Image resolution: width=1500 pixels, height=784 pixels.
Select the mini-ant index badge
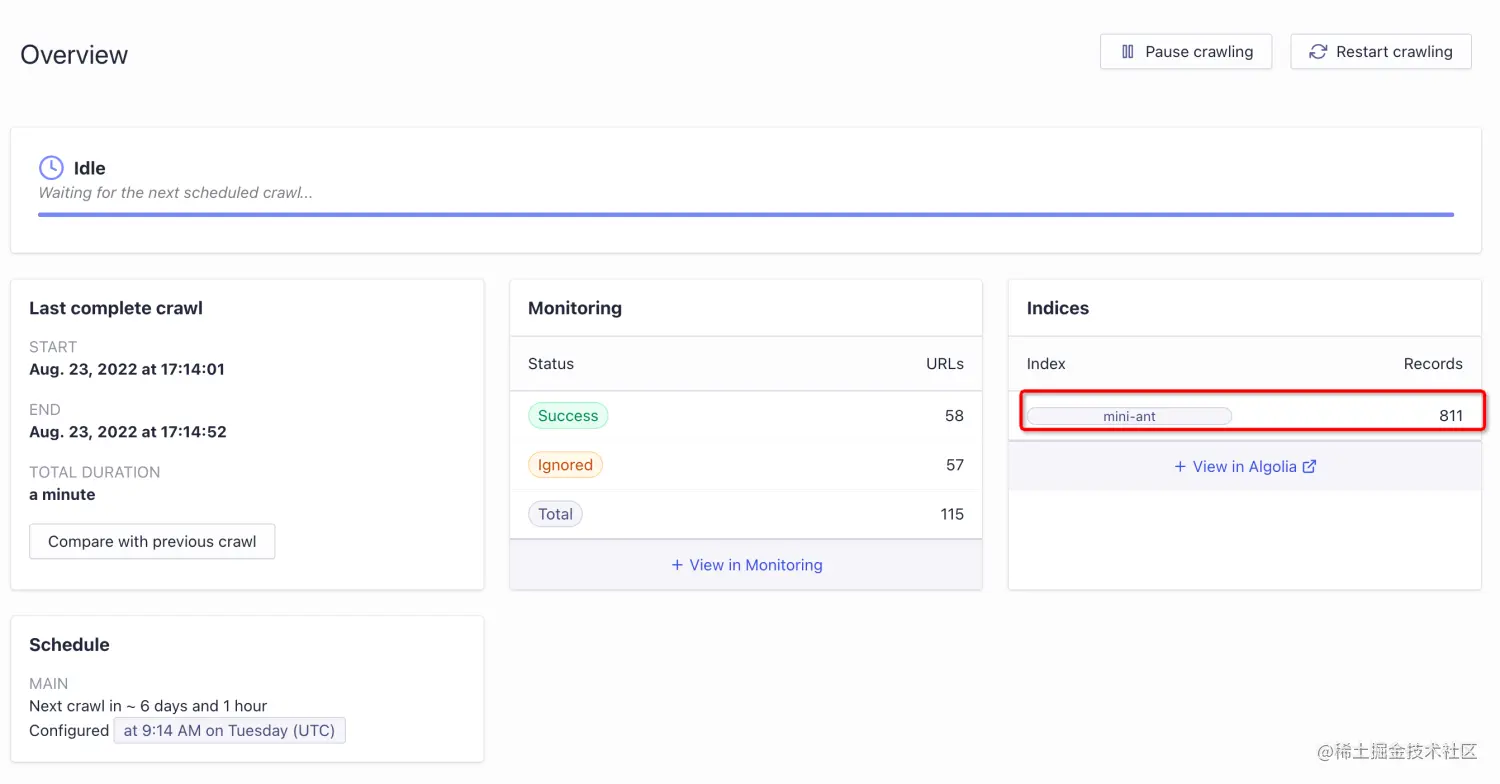(1129, 416)
